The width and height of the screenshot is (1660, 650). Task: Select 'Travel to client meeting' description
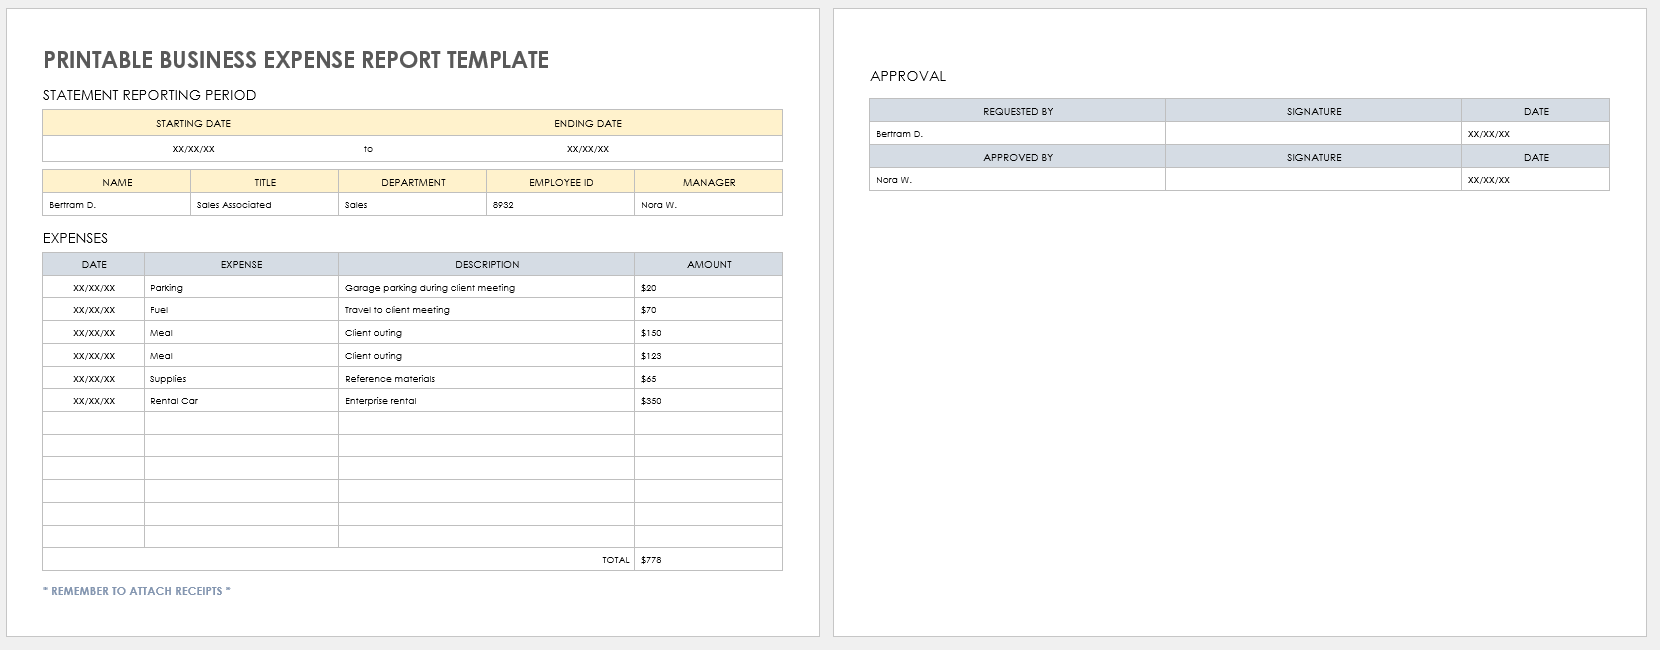click(487, 310)
